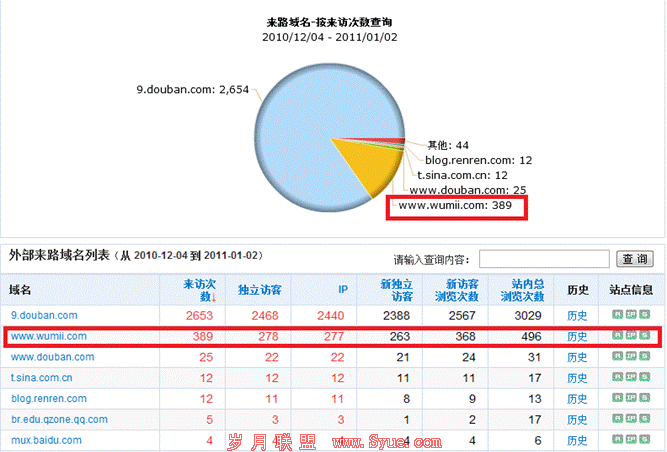Screen dimensions: 667x452
Task: Sort table by 站内总浏览次数 column header
Action: coord(522,290)
